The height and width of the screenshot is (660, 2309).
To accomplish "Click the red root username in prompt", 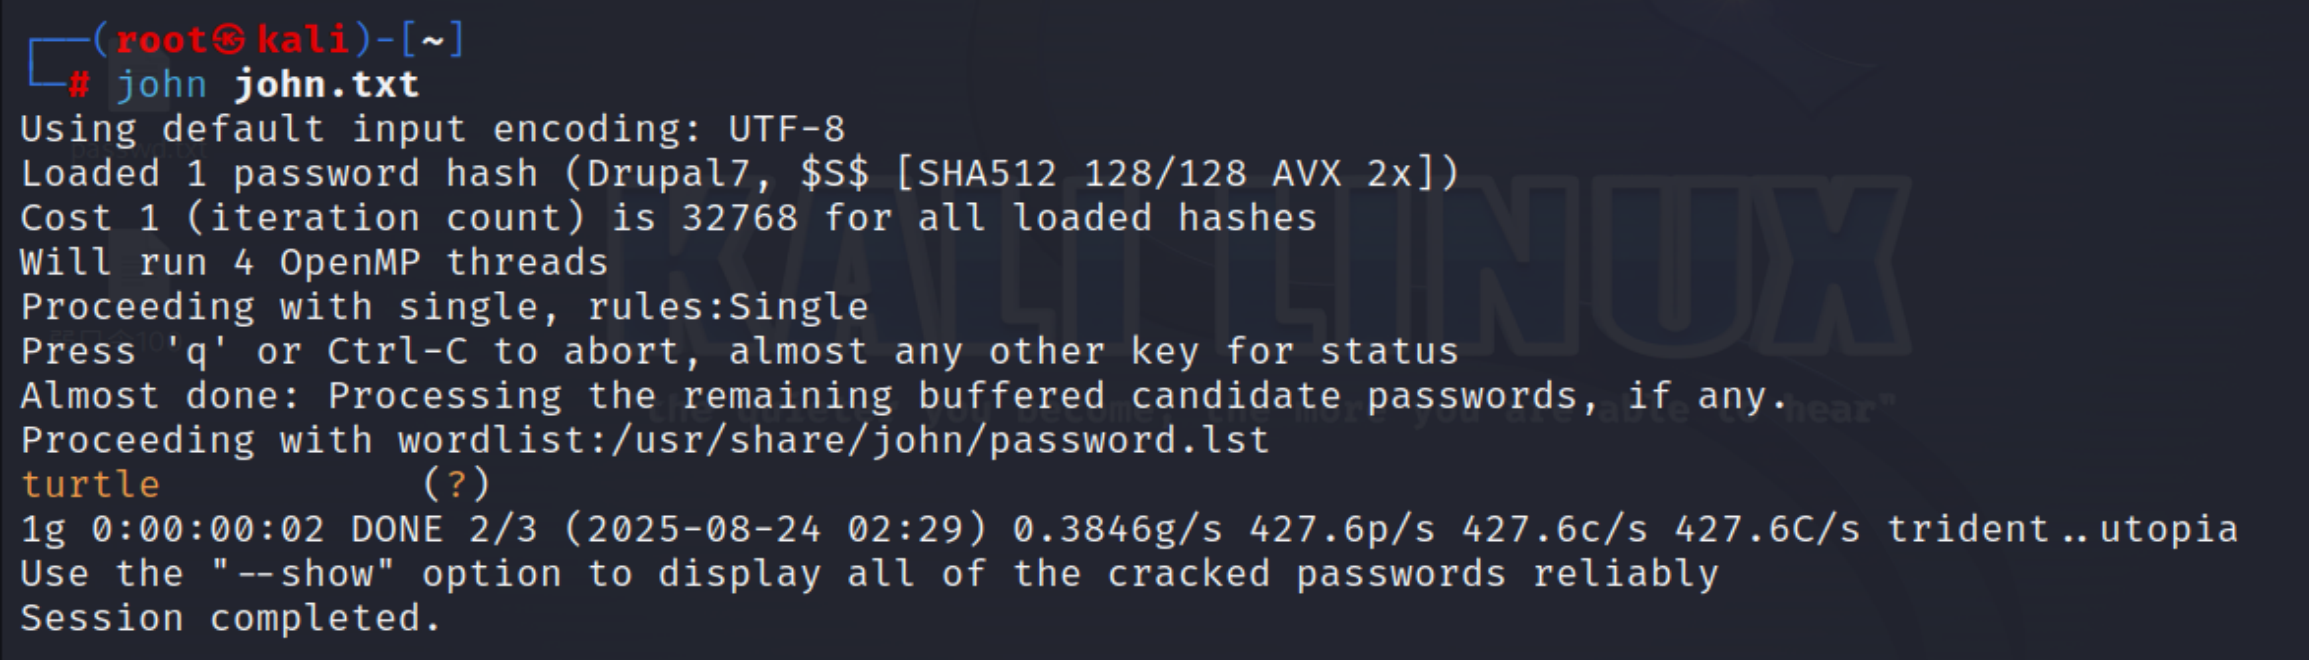I will point(161,40).
